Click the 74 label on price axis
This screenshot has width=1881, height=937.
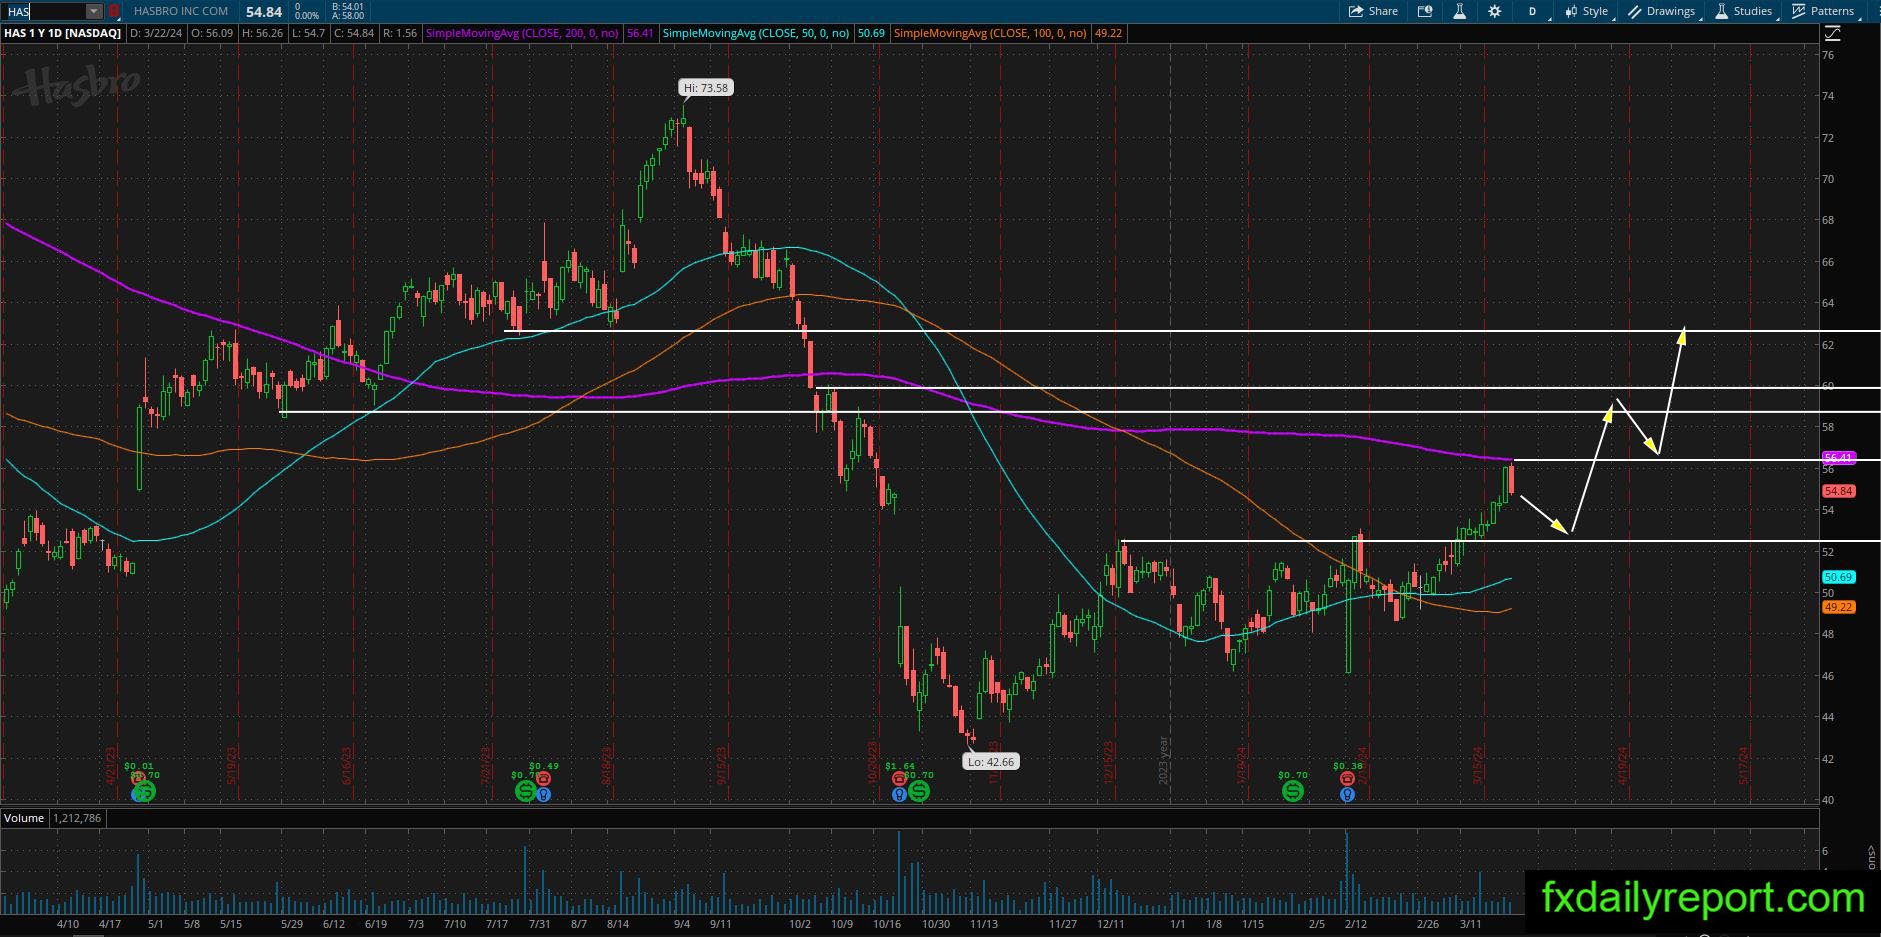(1828, 96)
